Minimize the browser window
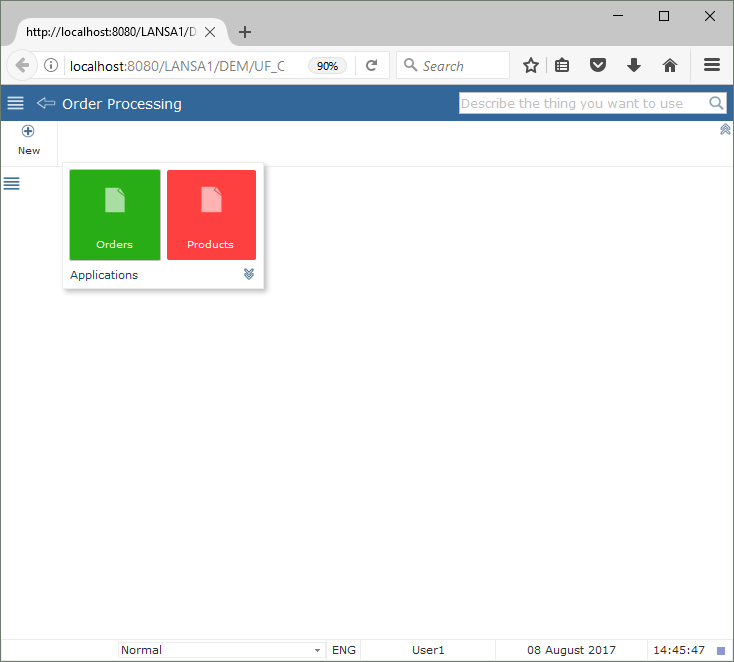 click(x=618, y=15)
